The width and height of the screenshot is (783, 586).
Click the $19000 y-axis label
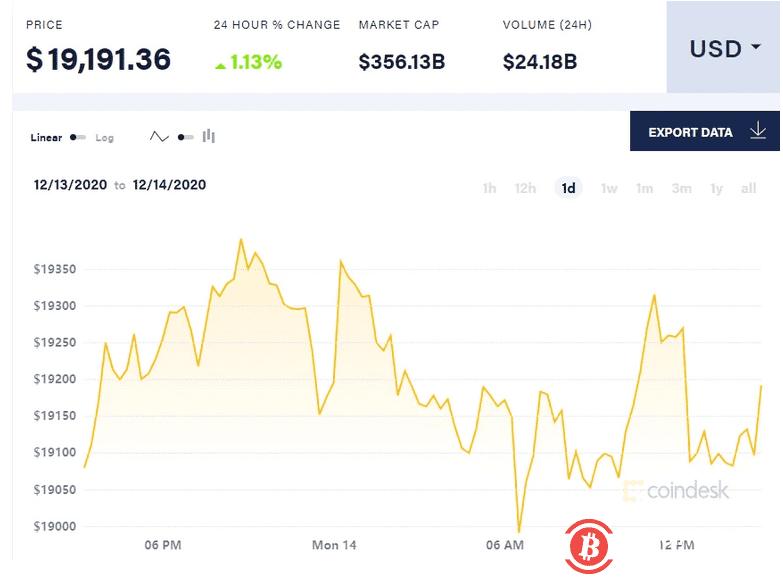[55, 526]
